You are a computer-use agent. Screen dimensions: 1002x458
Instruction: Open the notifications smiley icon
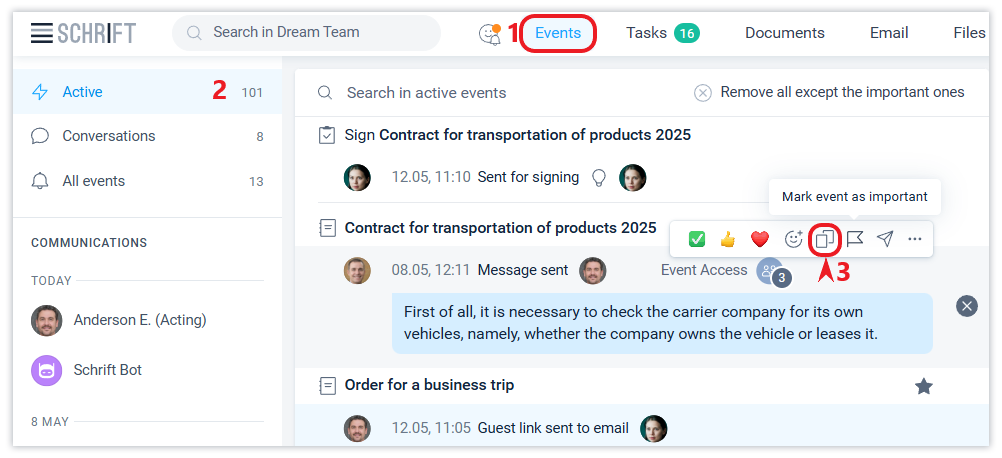(489, 34)
